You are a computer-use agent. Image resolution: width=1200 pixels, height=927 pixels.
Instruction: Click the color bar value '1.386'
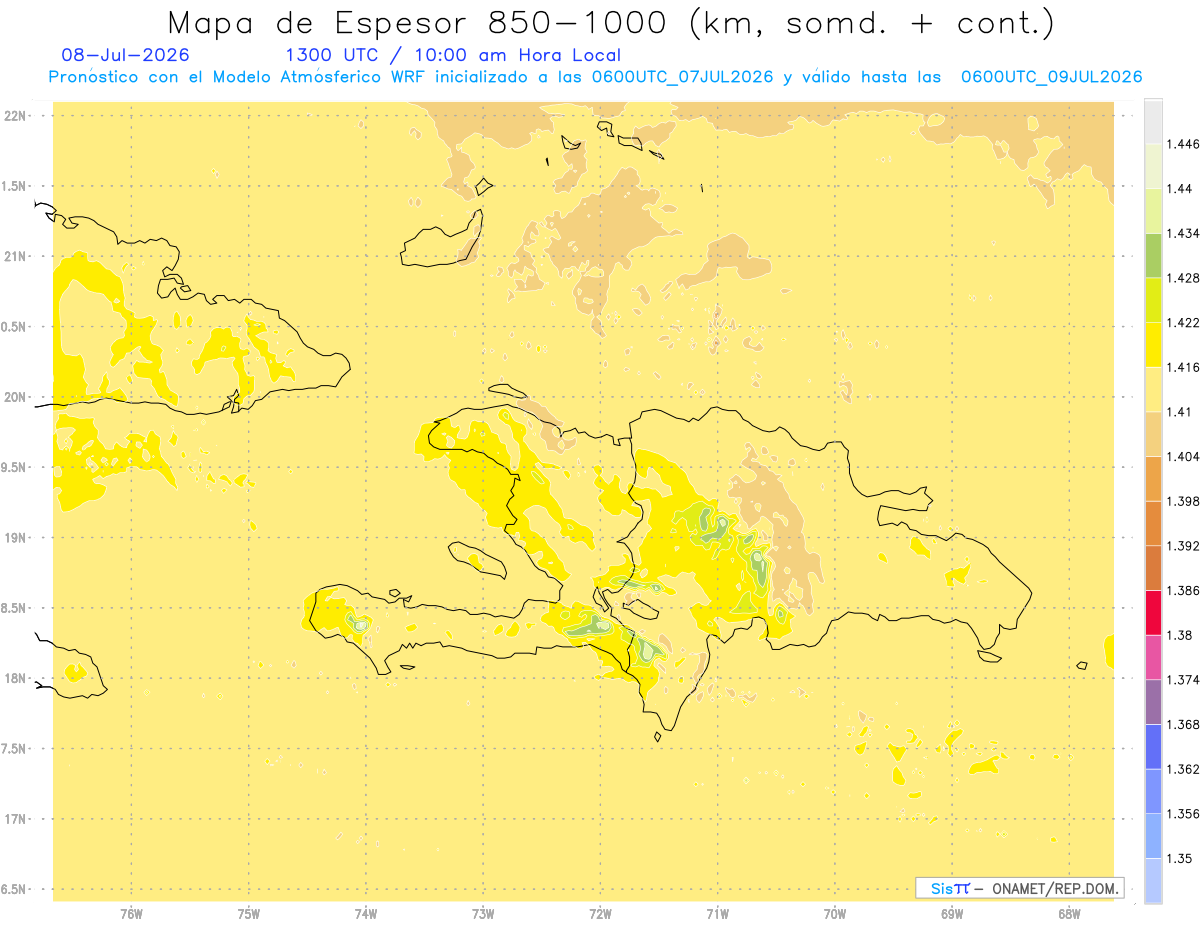(x=1183, y=590)
